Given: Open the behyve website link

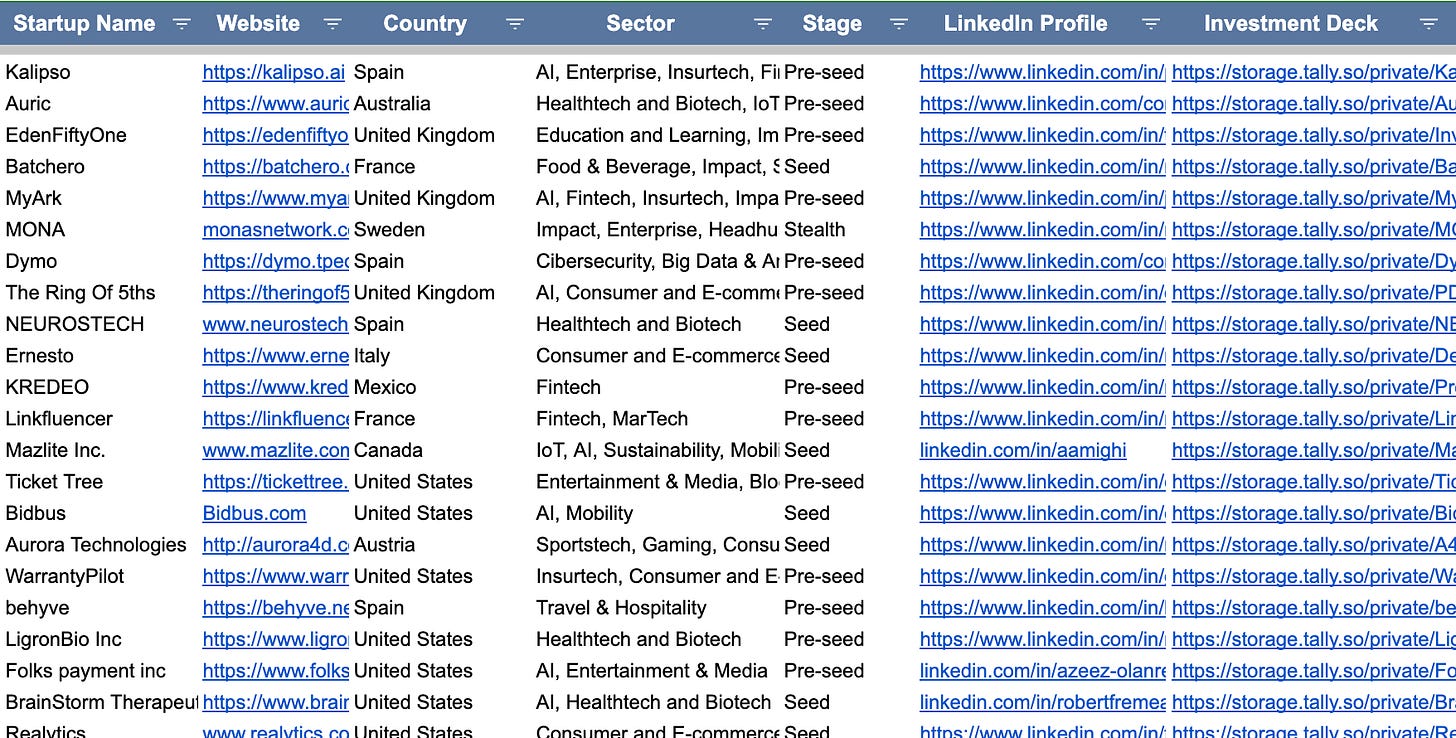Looking at the screenshot, I should tap(275, 608).
